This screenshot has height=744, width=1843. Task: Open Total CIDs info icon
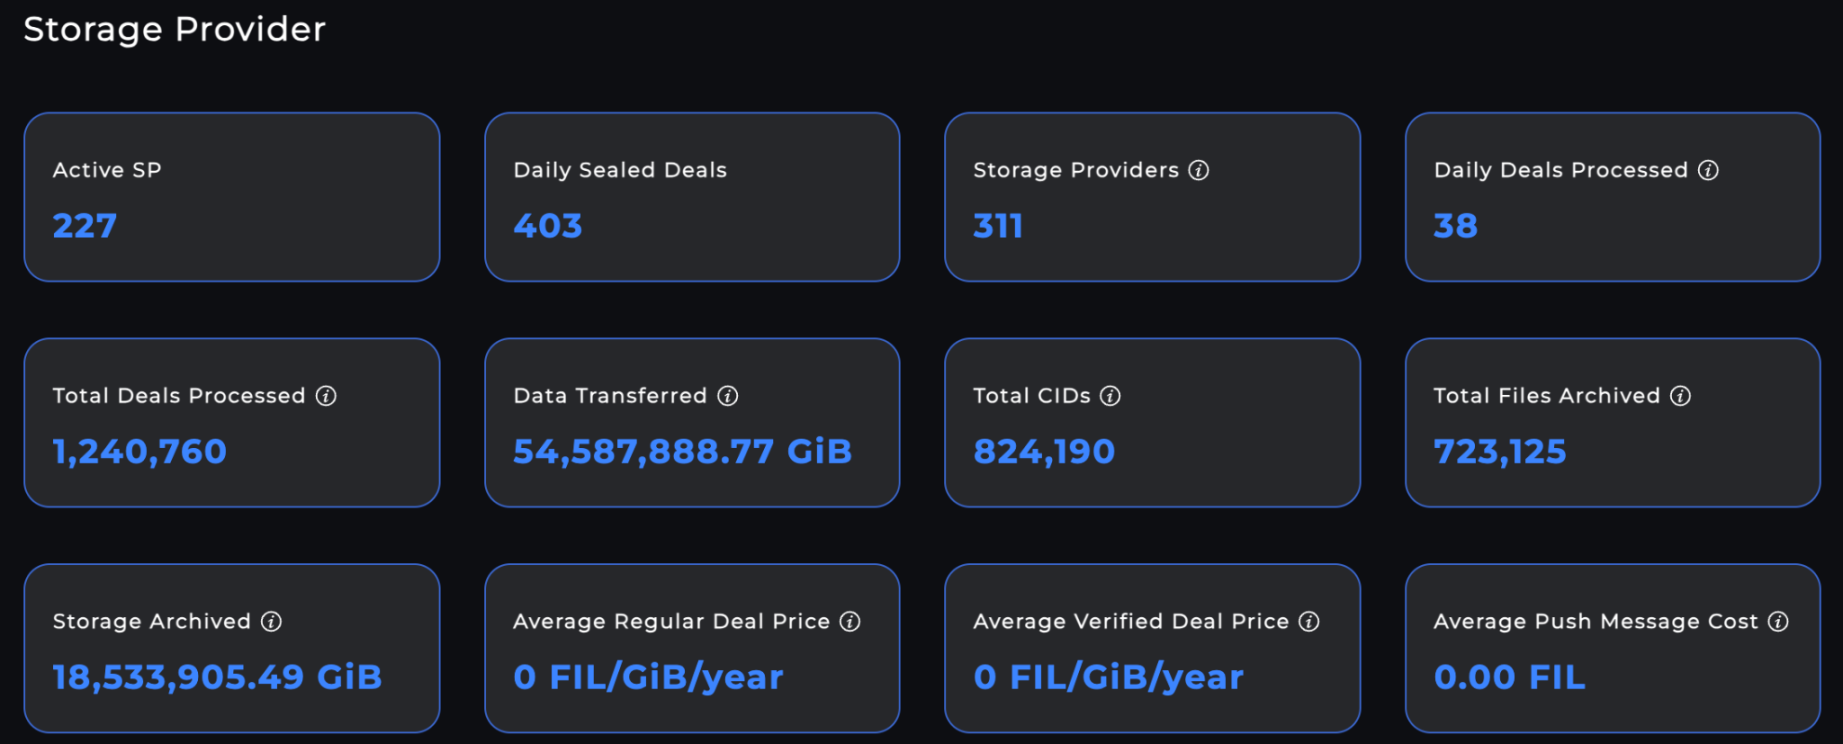[x=1110, y=396]
